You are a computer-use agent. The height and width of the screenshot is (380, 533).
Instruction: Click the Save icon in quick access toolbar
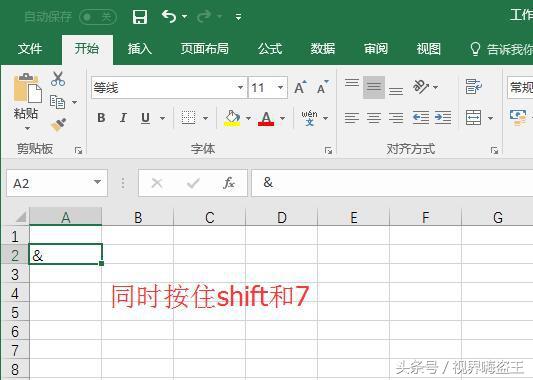[140, 17]
